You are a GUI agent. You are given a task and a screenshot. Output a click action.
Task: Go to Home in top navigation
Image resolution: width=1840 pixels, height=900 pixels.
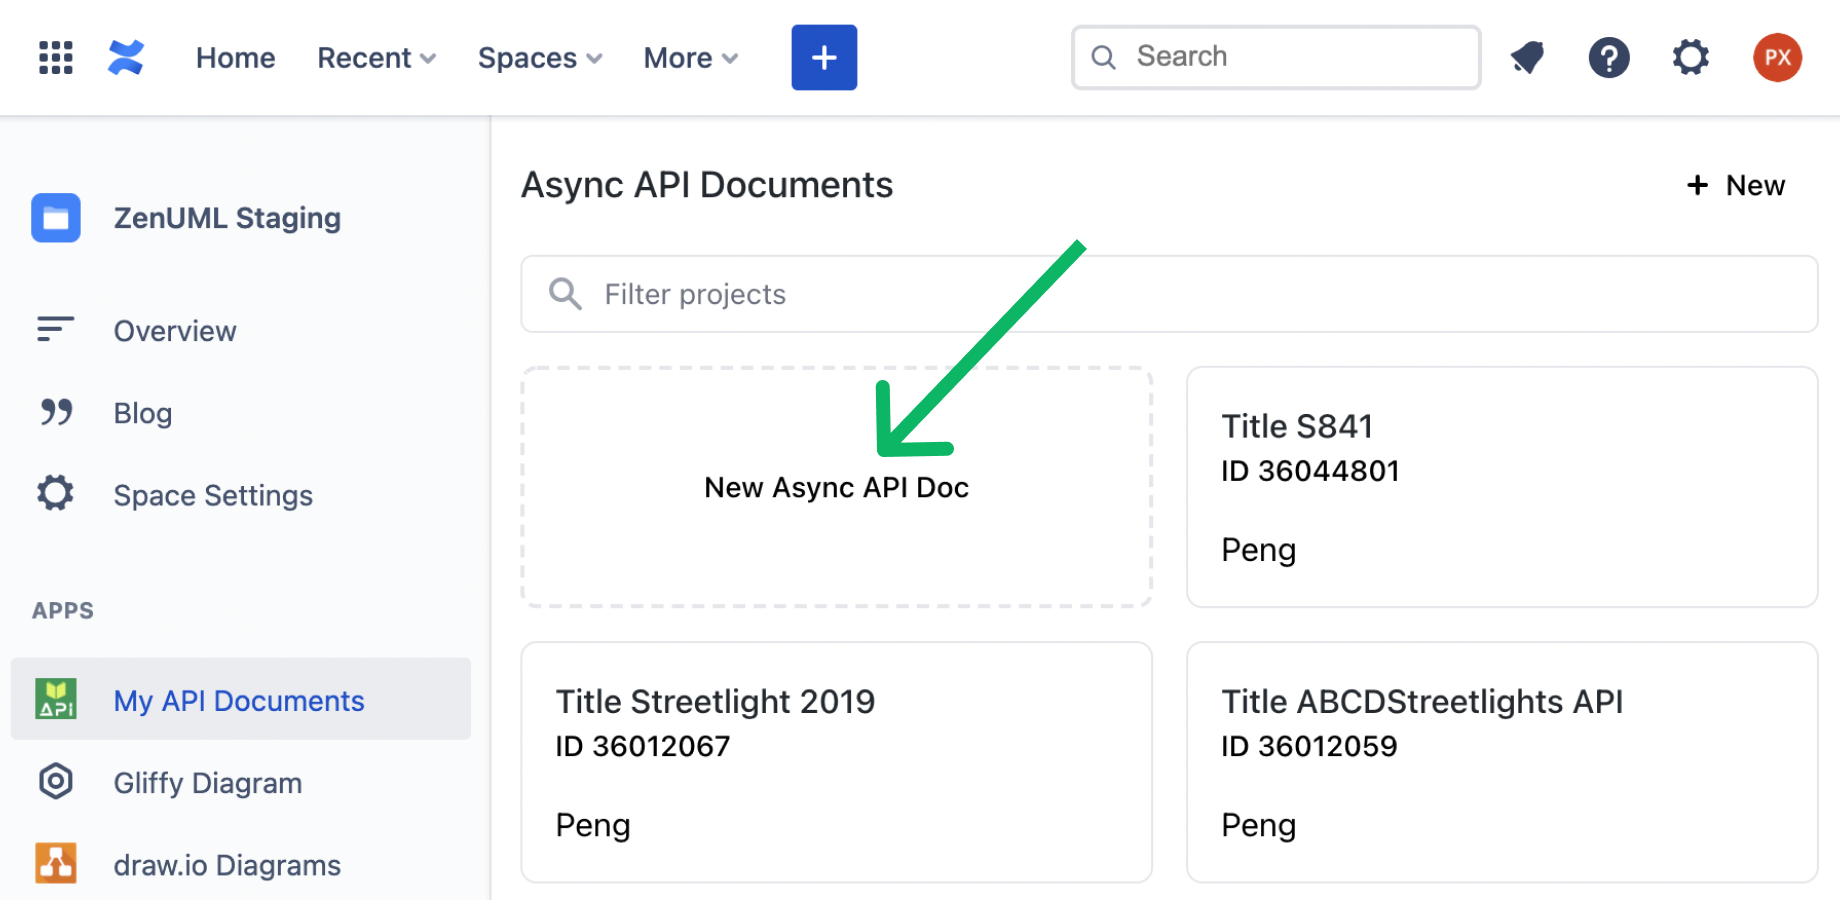pos(236,58)
